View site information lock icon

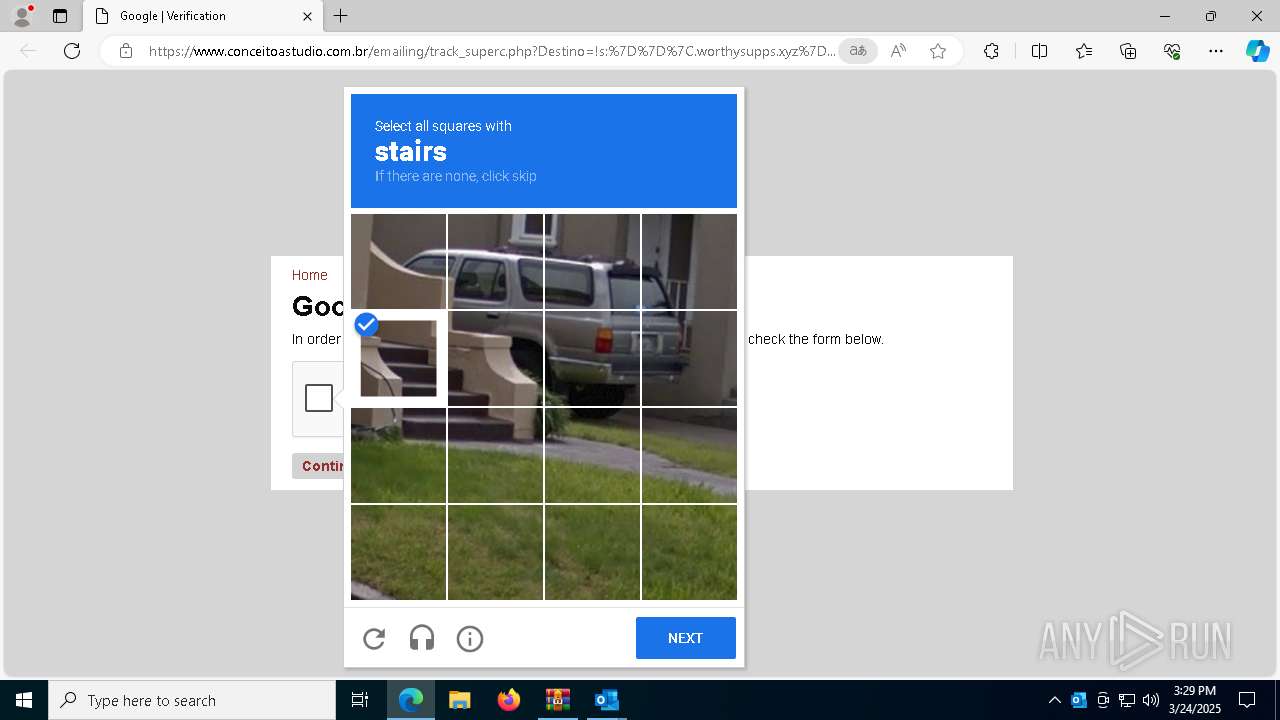[x=126, y=51]
